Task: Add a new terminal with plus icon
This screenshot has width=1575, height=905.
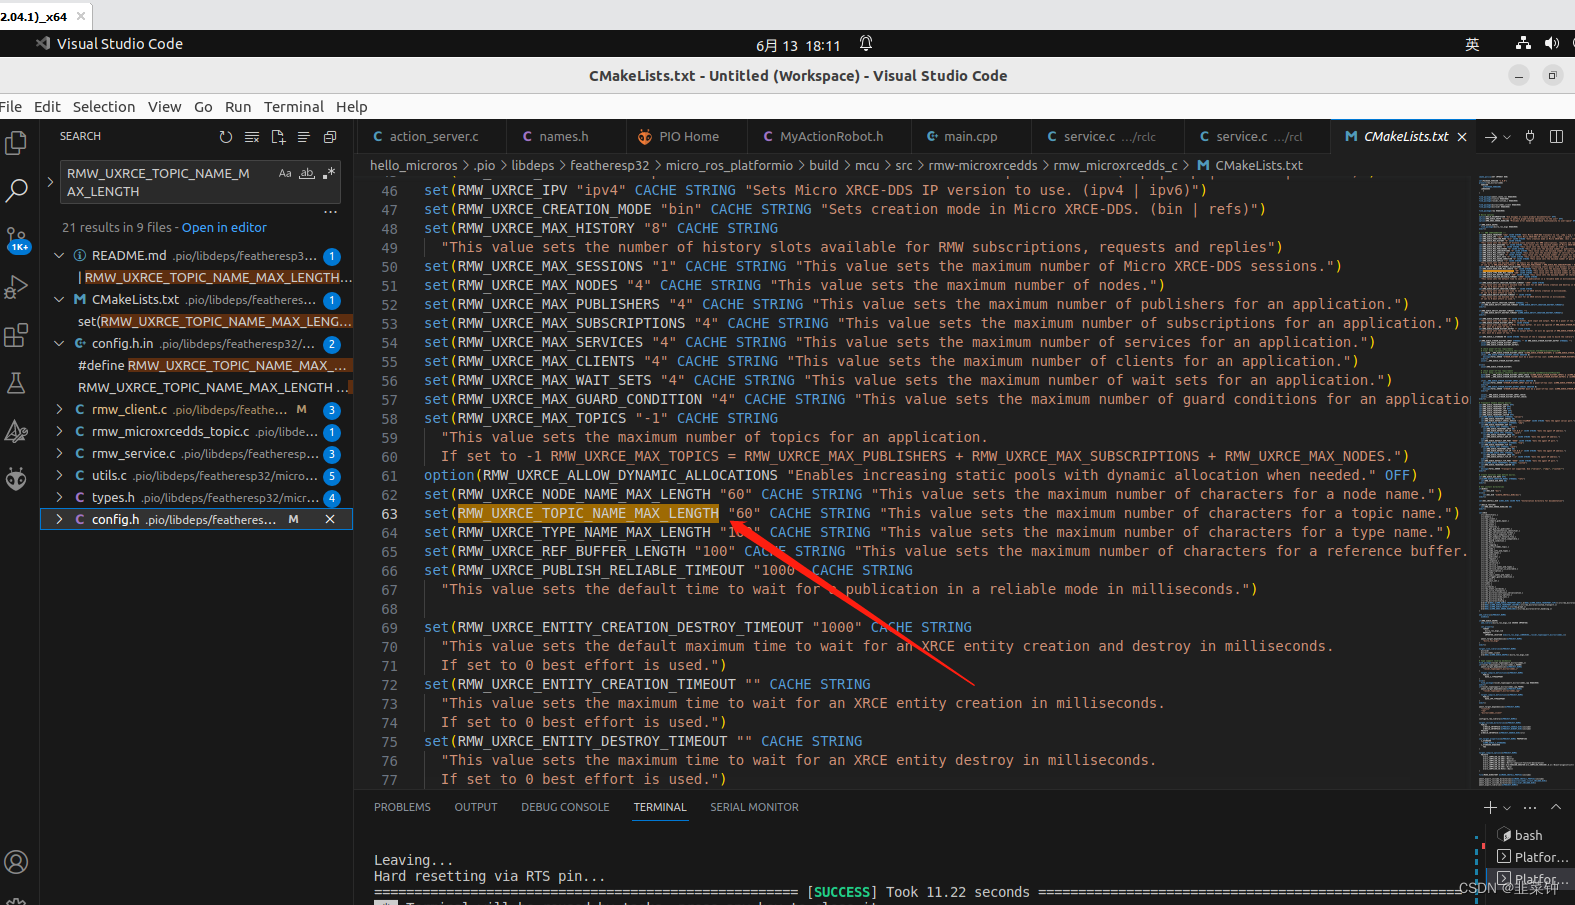Action: (x=1490, y=807)
